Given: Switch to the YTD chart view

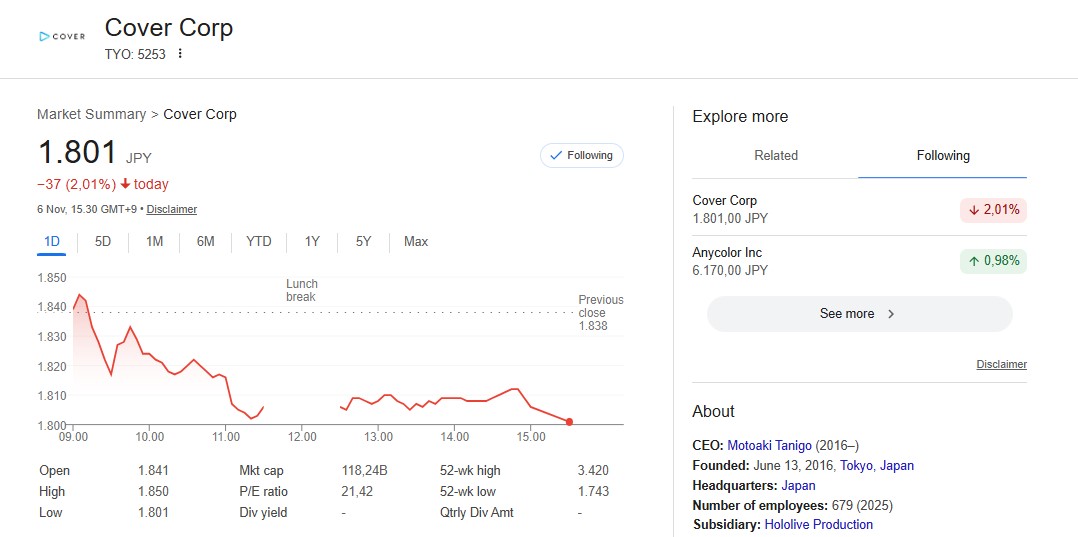Looking at the screenshot, I should (x=258, y=241).
